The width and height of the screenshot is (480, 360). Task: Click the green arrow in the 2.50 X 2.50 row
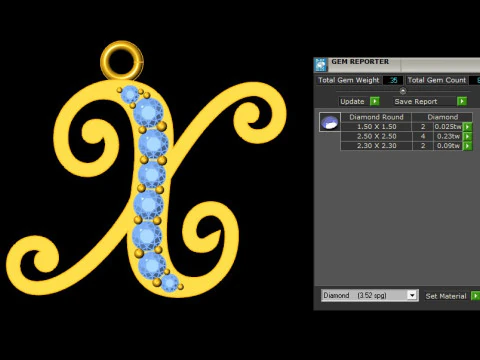468,136
